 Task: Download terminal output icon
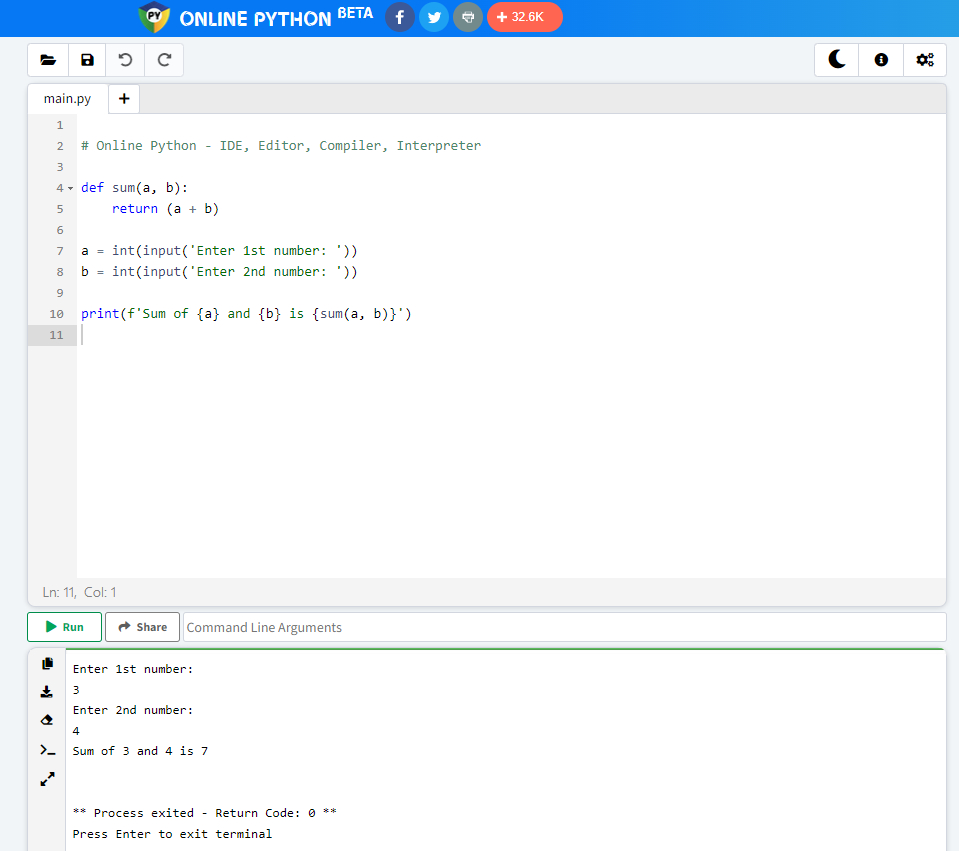(47, 692)
